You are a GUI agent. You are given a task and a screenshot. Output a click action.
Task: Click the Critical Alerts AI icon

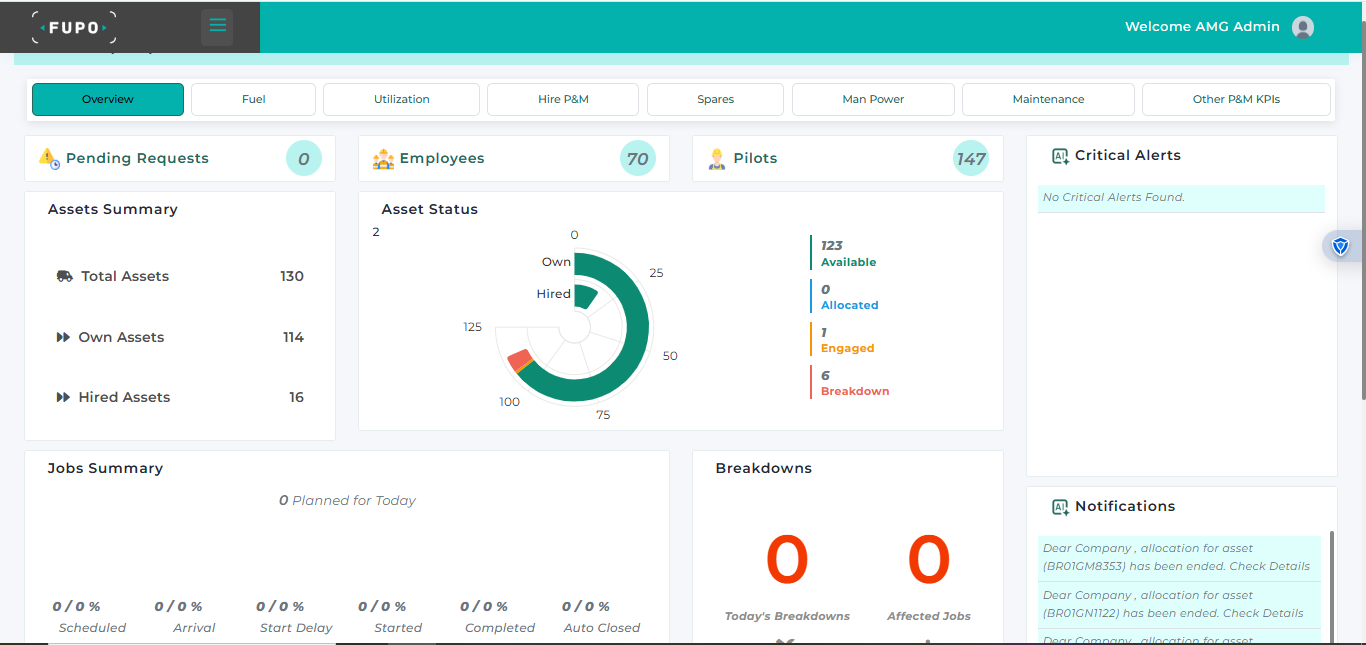coord(1060,156)
